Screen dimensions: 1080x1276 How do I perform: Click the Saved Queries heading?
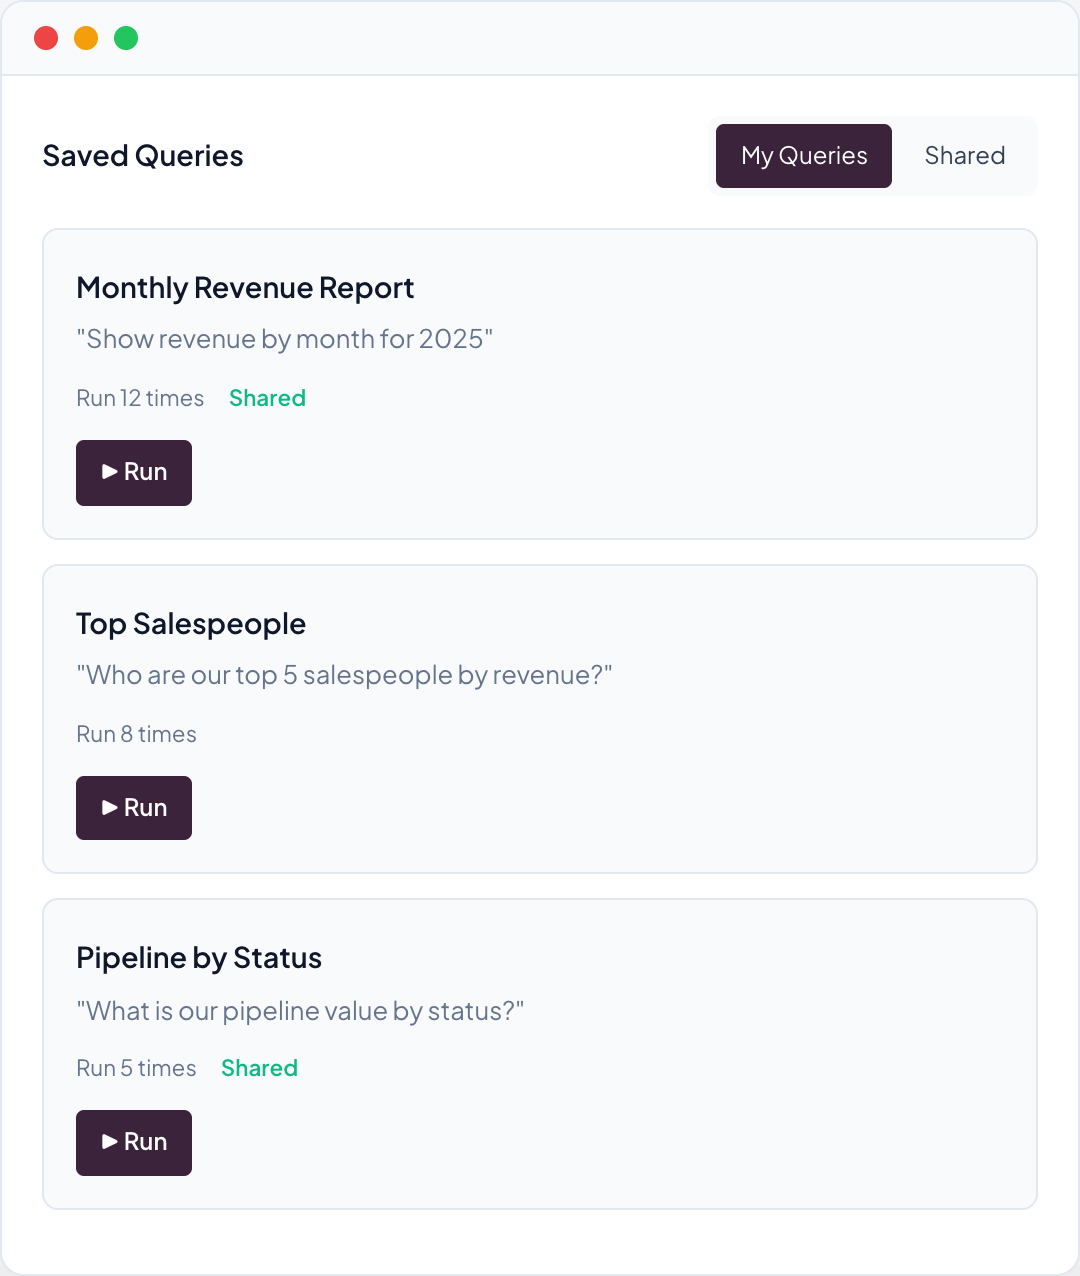[x=142, y=155]
